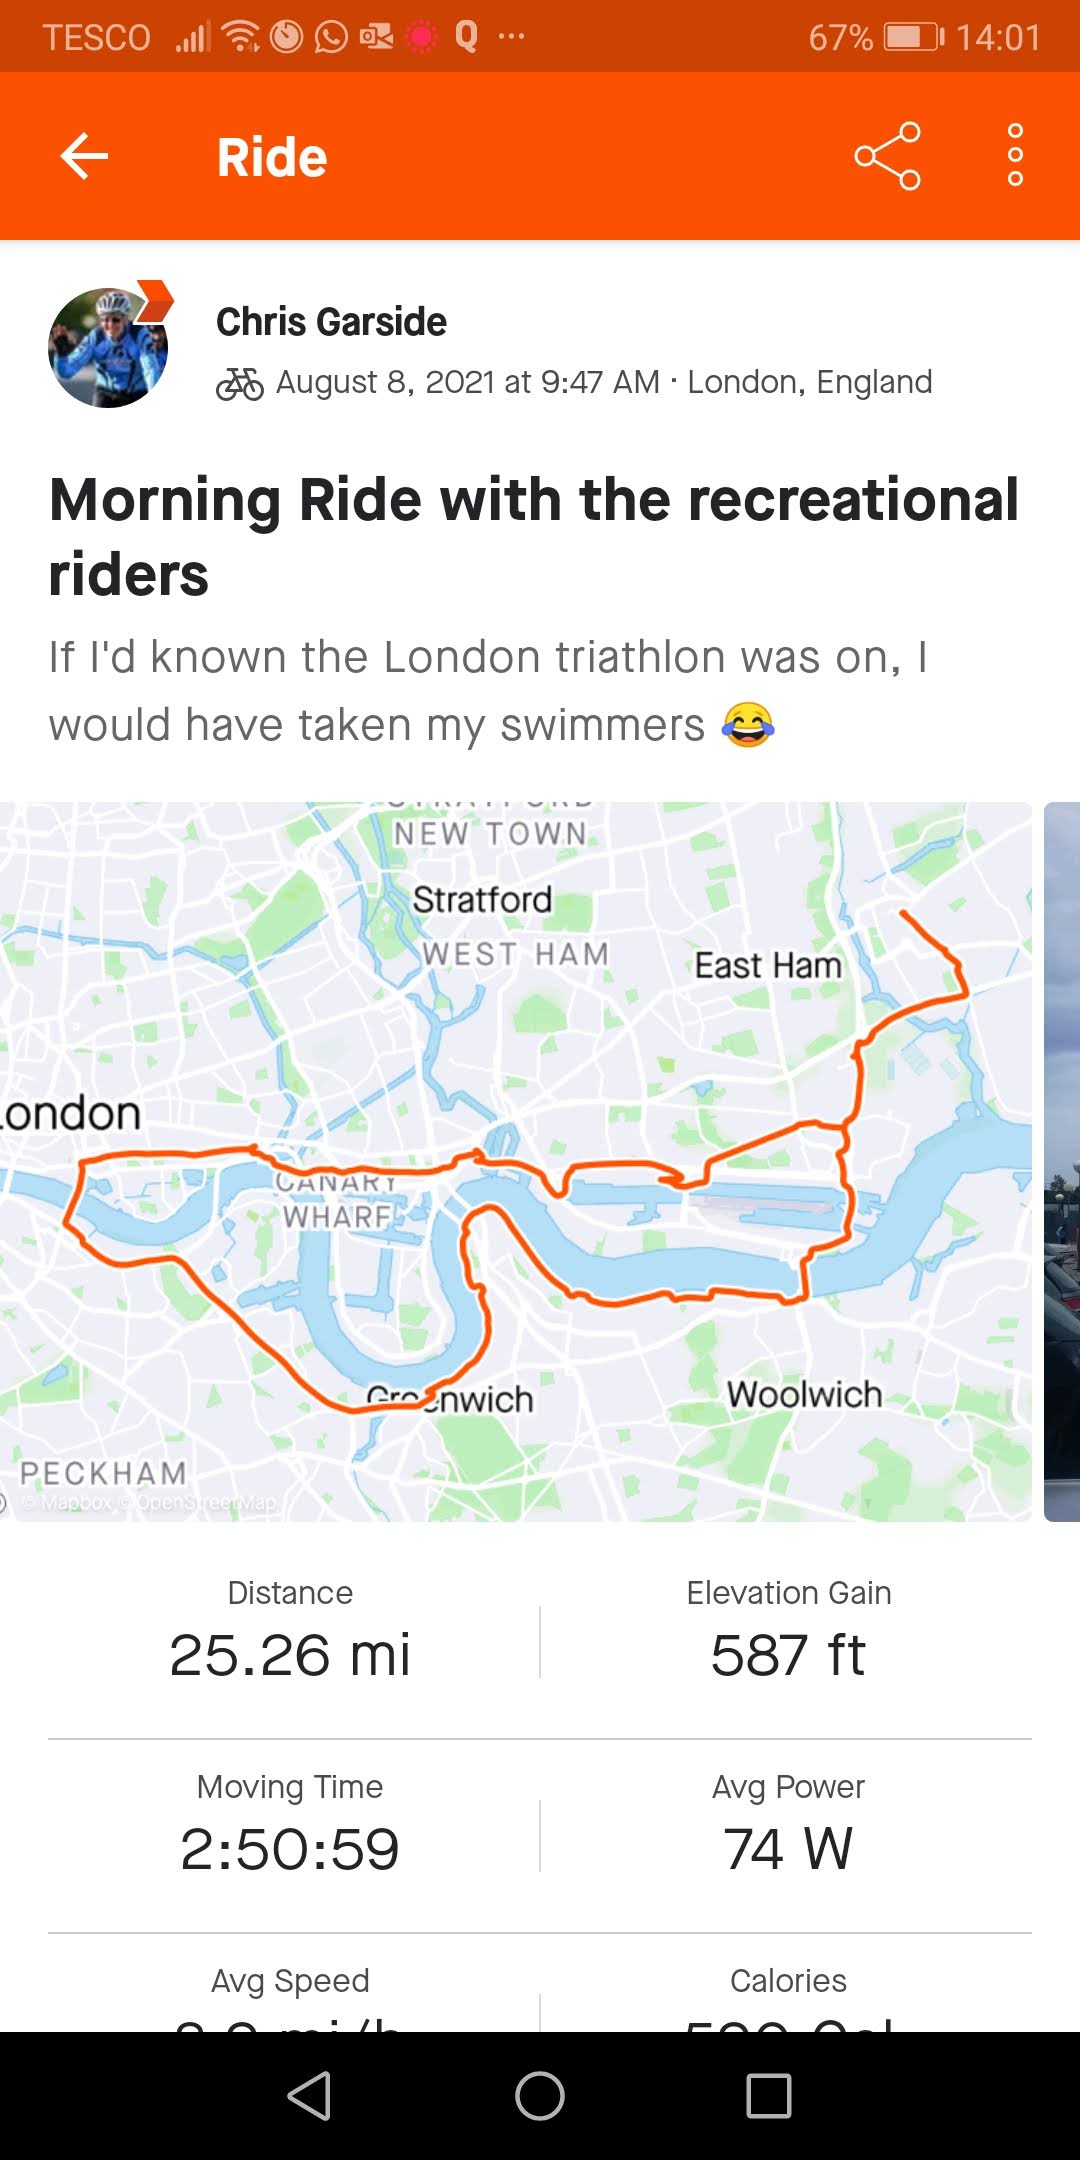The image size is (1080, 2160).
Task: Tap the back arrow icon
Action: click(84, 156)
